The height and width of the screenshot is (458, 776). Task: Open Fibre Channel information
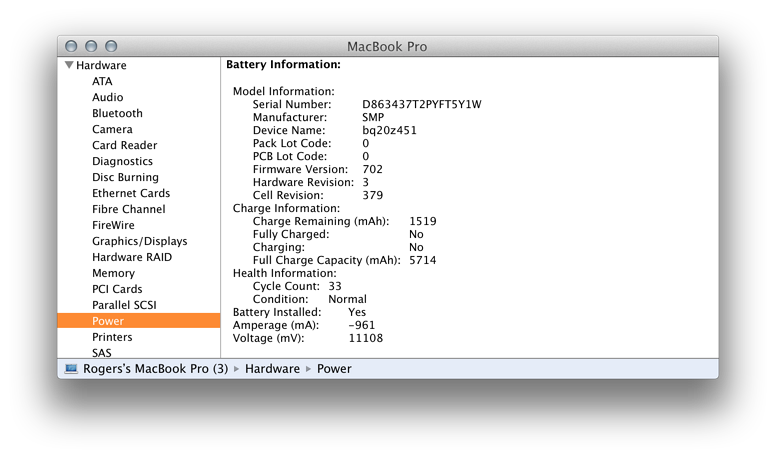129,209
